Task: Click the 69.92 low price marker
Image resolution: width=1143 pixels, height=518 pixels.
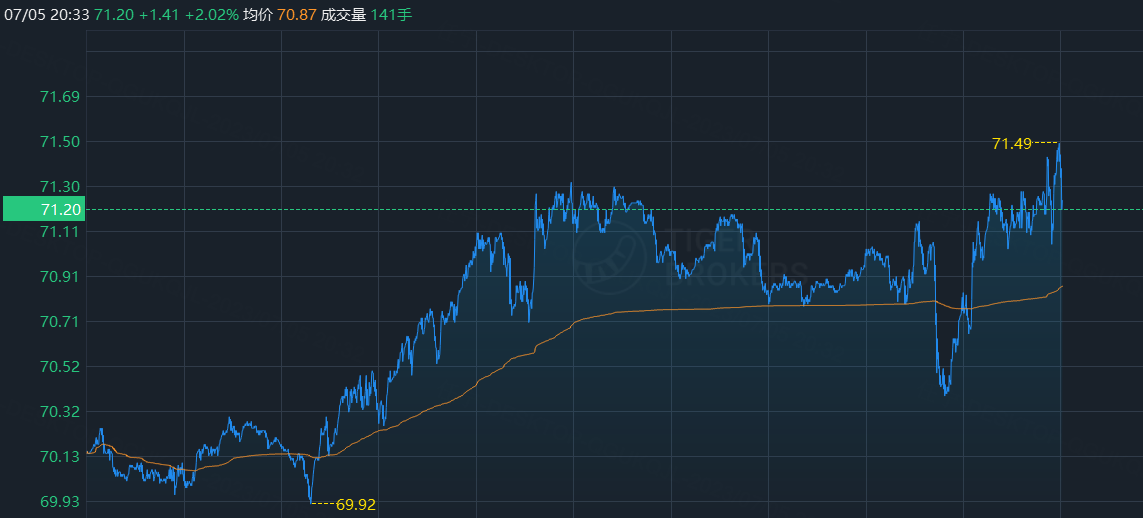Action: point(356,504)
